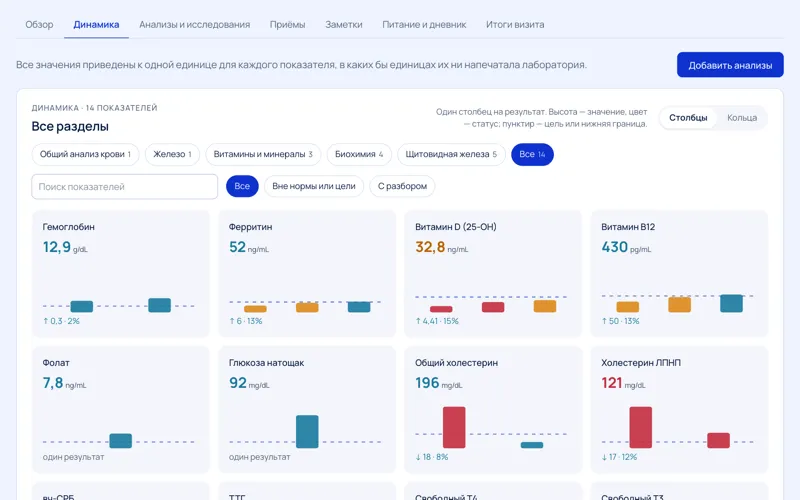
Task: Open the Глюкоза натощак card title
Action: tap(266, 363)
